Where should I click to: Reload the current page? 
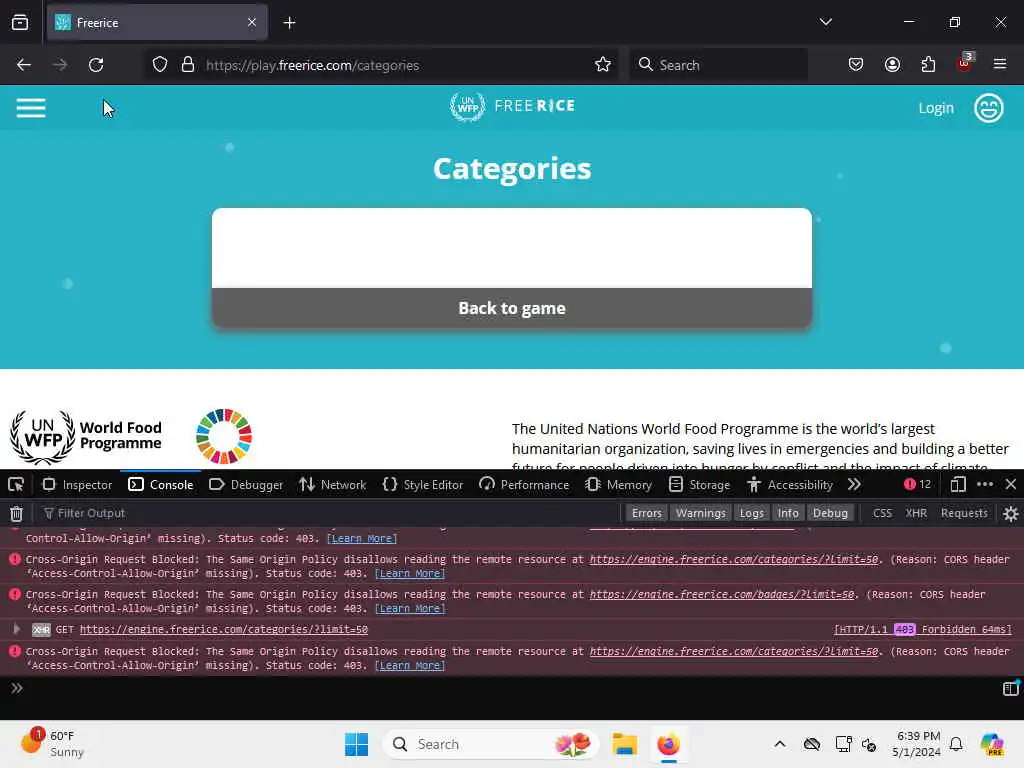[96, 65]
